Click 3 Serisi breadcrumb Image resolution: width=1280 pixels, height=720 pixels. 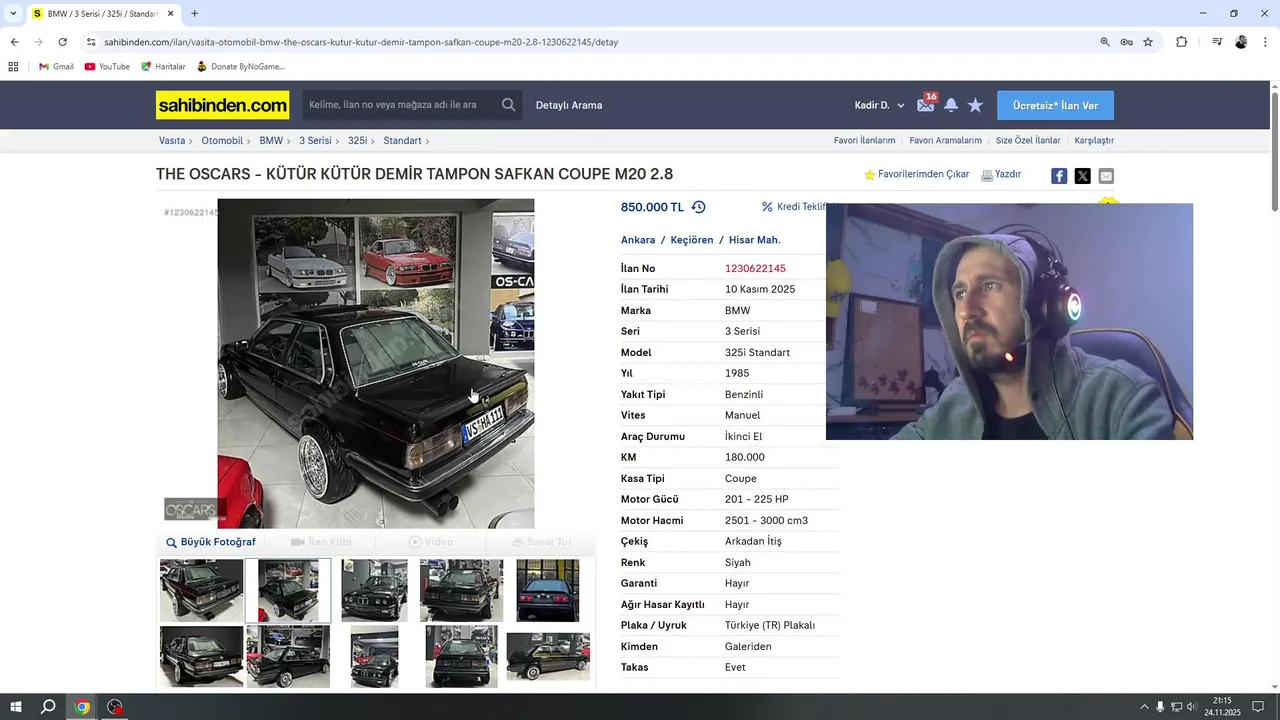point(315,141)
